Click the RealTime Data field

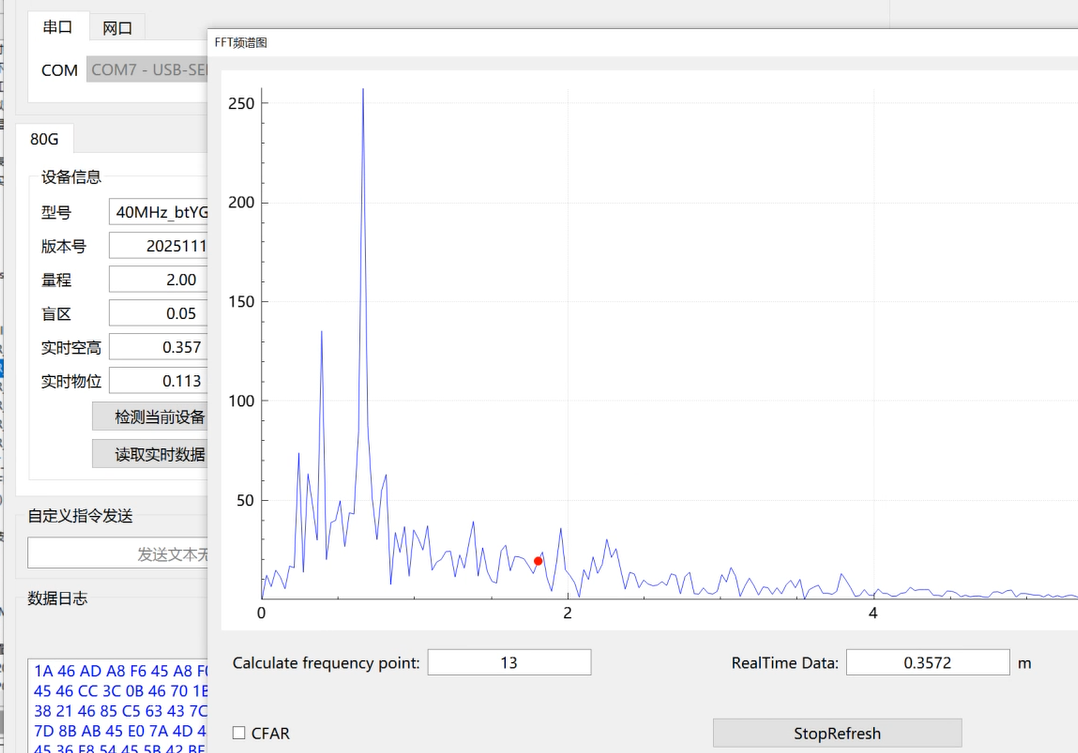[927, 662]
